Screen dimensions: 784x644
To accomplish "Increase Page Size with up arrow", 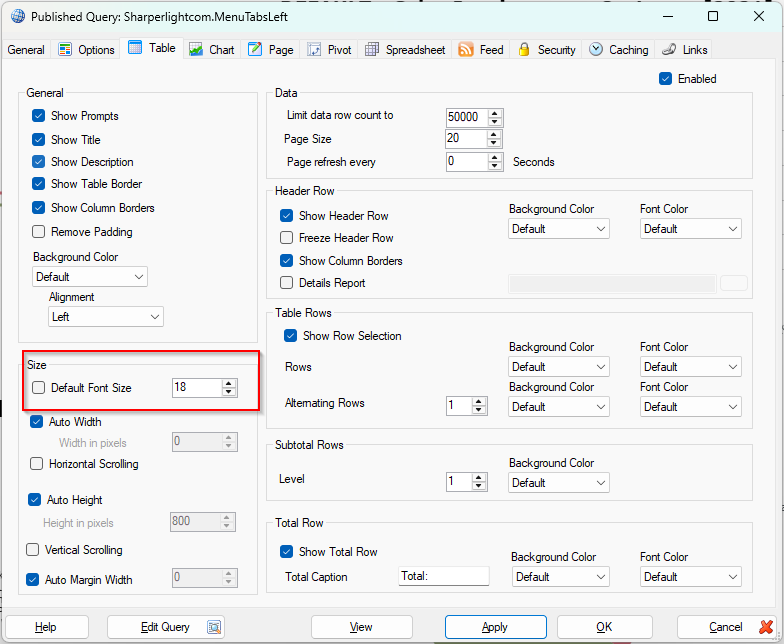I will tap(494, 134).
